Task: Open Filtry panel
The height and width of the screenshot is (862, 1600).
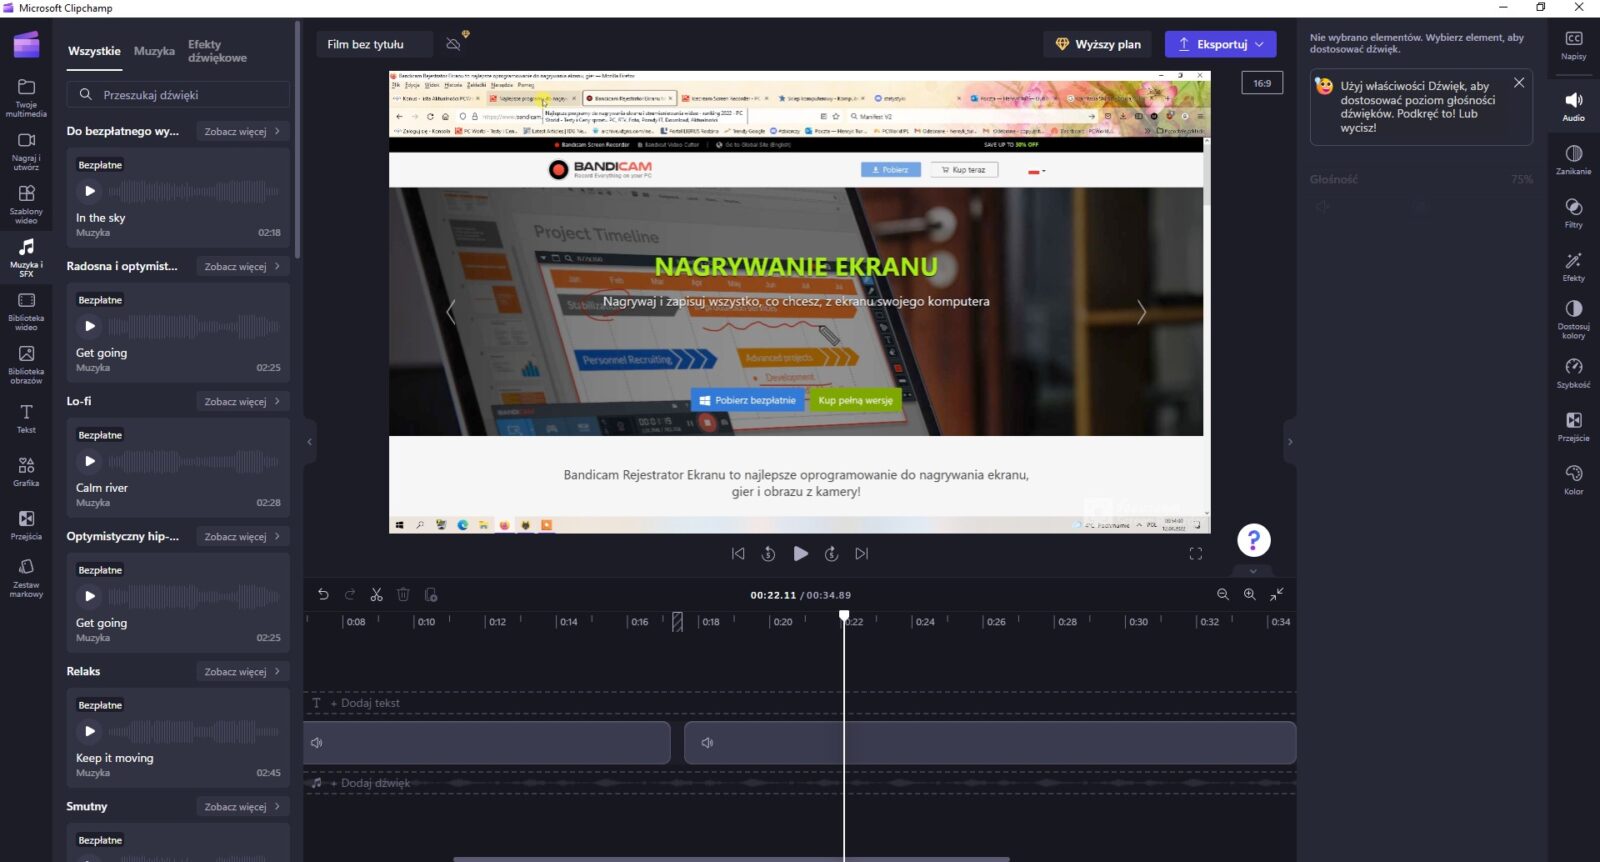Action: [x=1573, y=213]
